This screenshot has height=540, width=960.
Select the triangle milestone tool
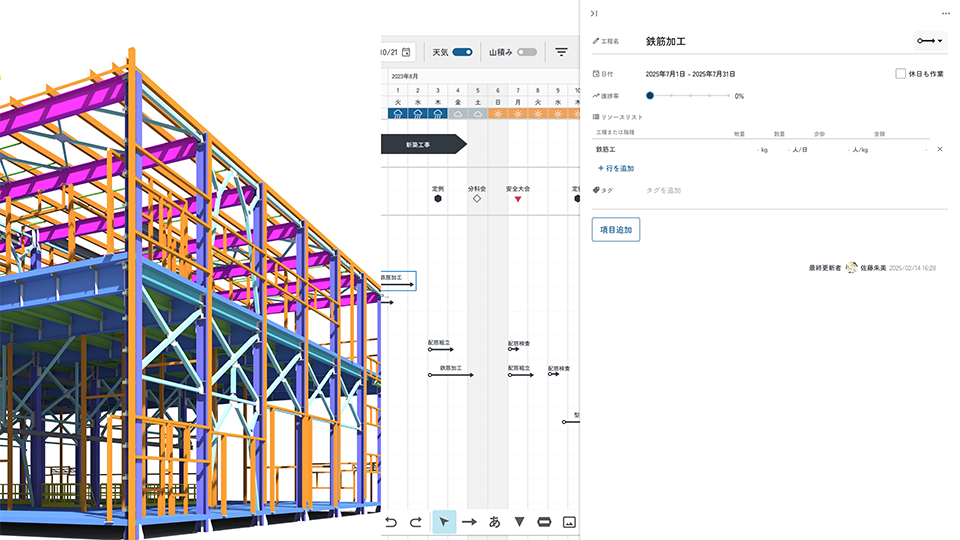coord(519,522)
